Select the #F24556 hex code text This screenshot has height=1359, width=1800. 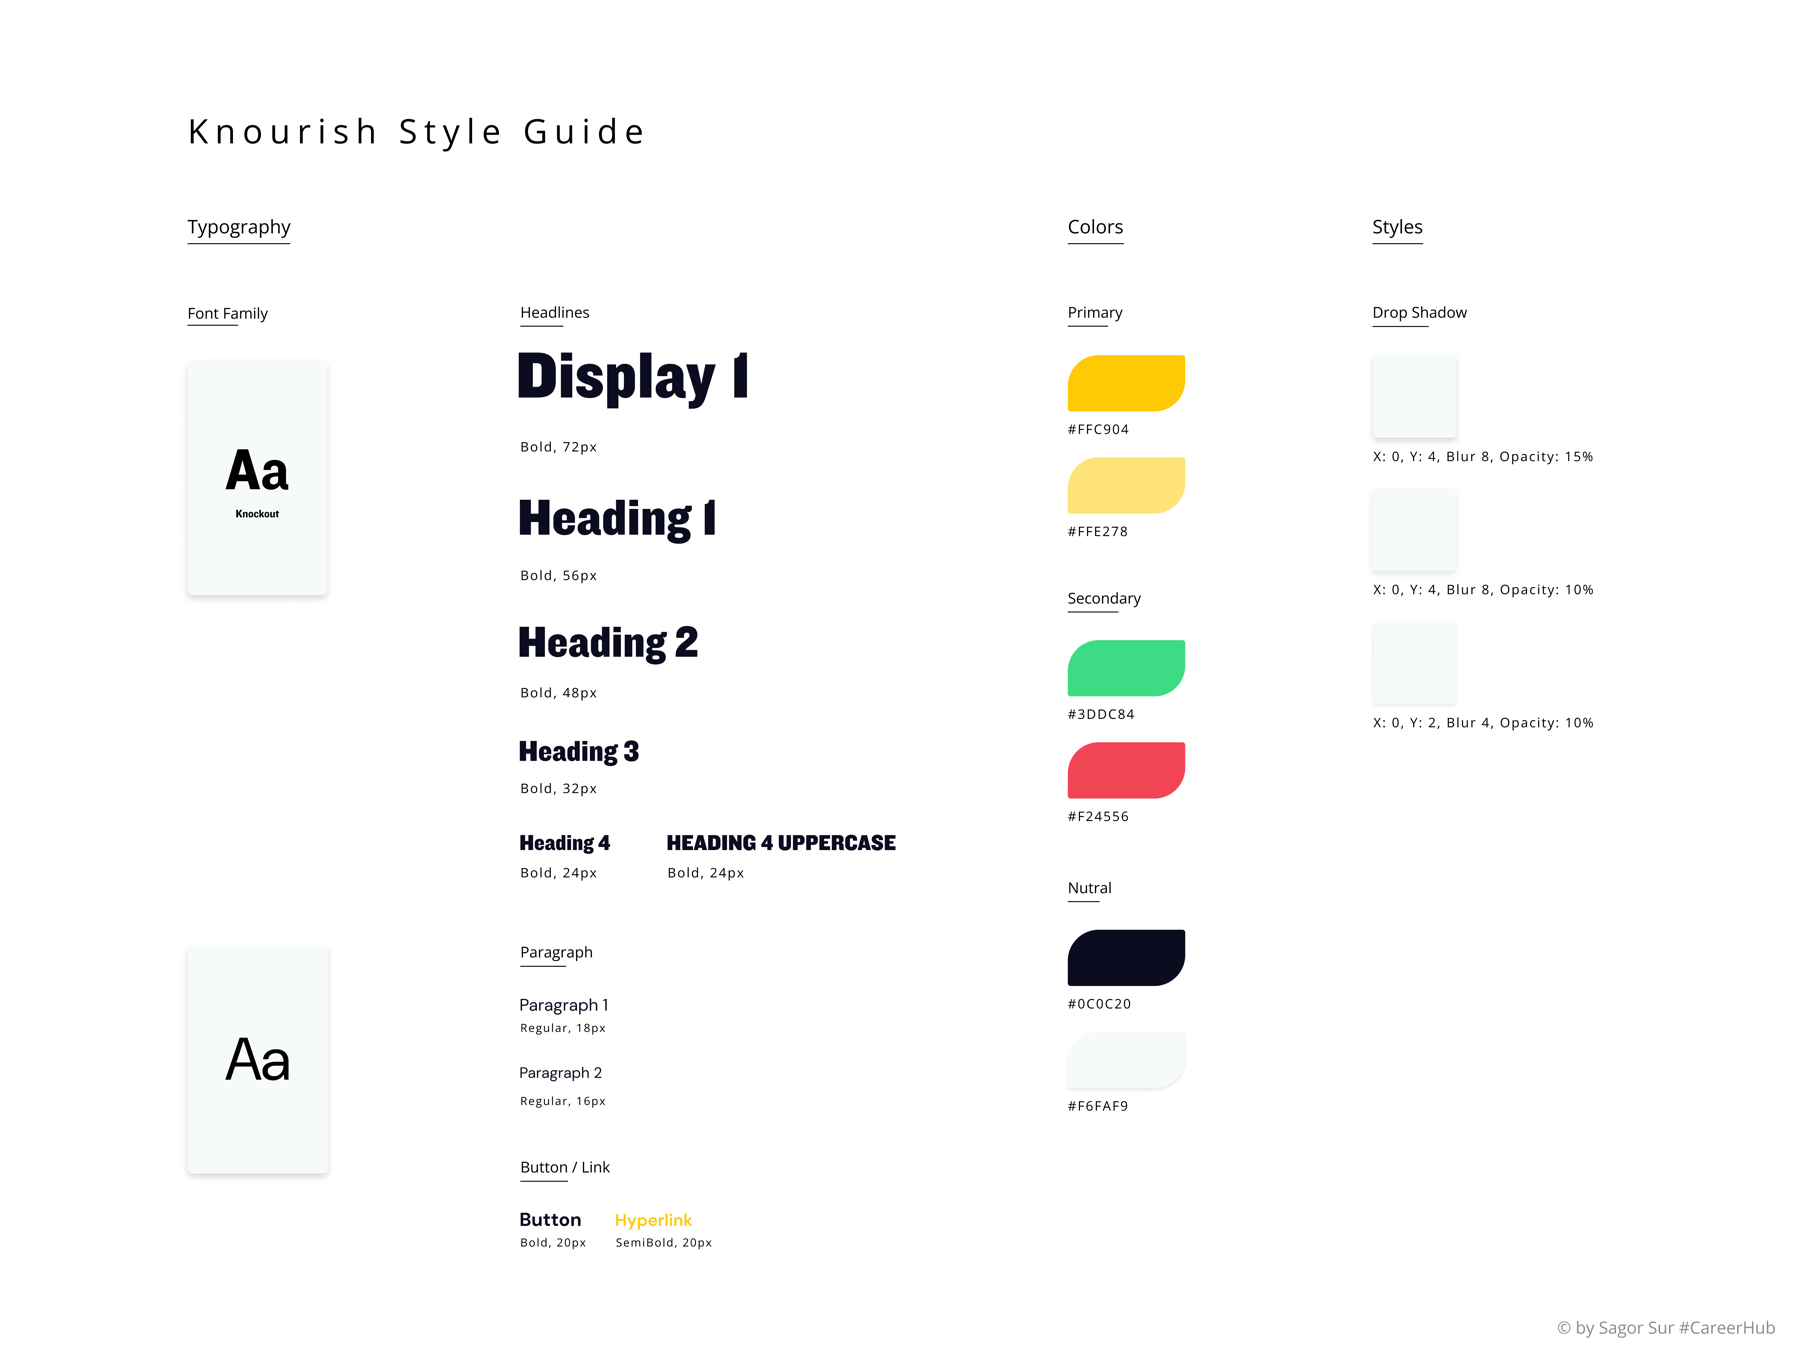1098,816
